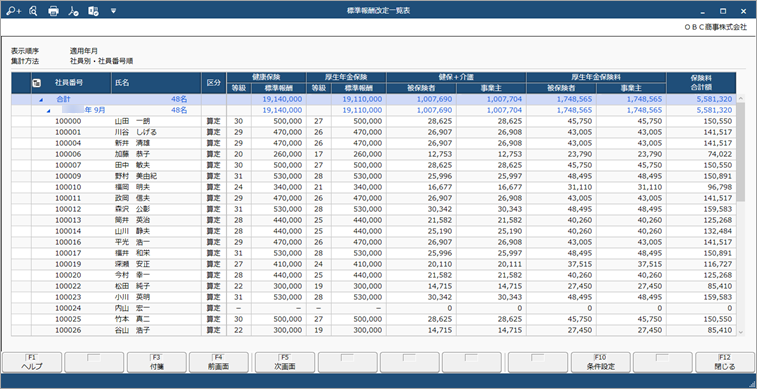Click the table scrollbar down arrow
Screen dimensions: 757x389
[x=741, y=332]
